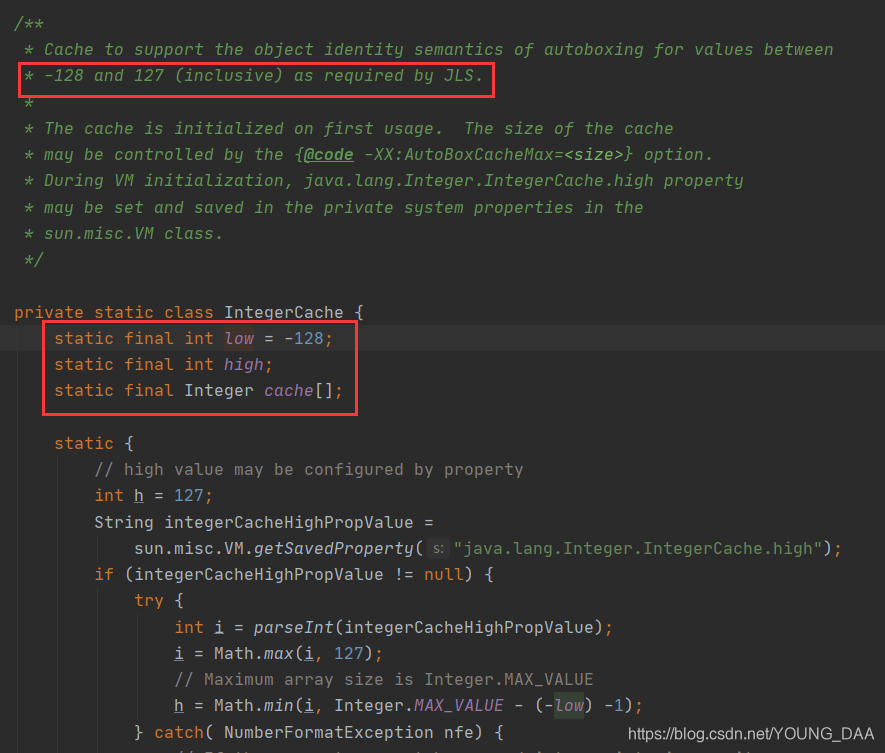Click the variable i in the parseInt line
This screenshot has width=885, height=753.
click(218, 628)
